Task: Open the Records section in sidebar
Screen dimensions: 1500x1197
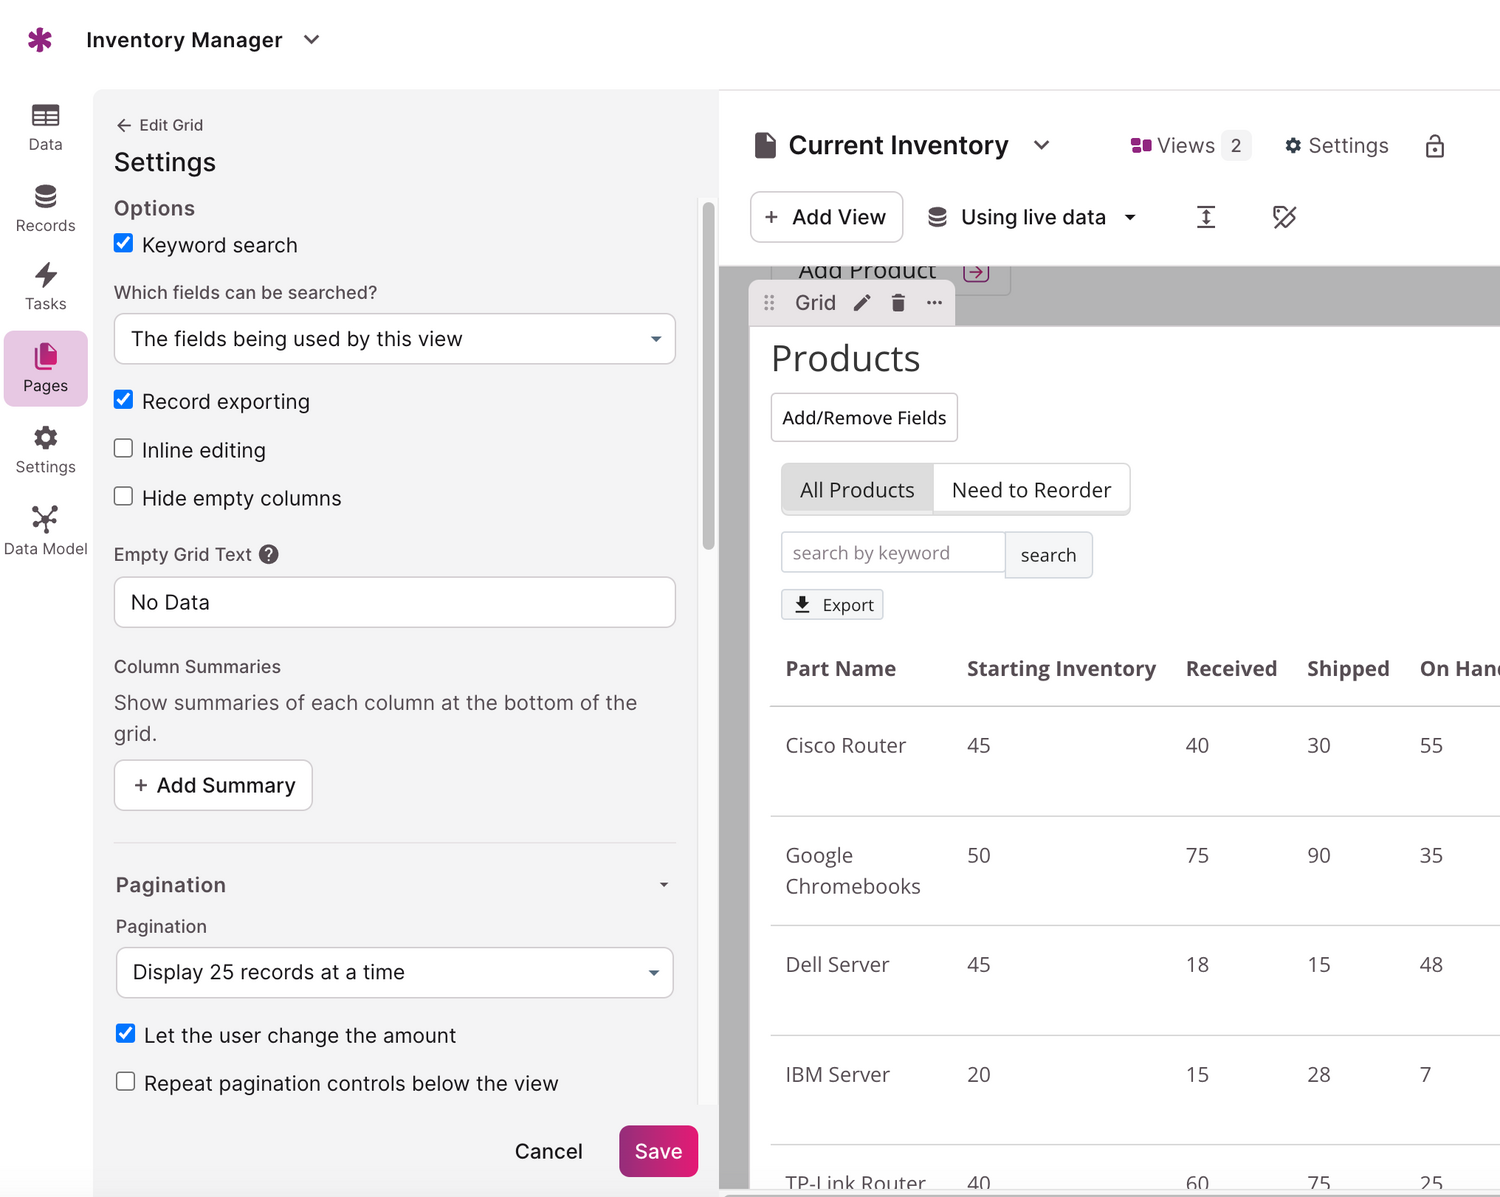Action: [x=45, y=208]
